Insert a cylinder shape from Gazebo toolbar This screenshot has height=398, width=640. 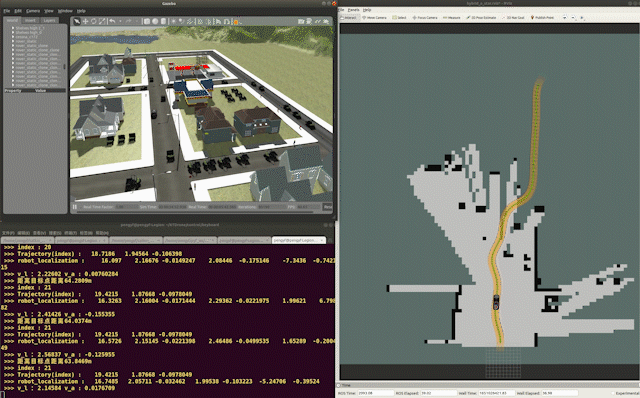163,21
